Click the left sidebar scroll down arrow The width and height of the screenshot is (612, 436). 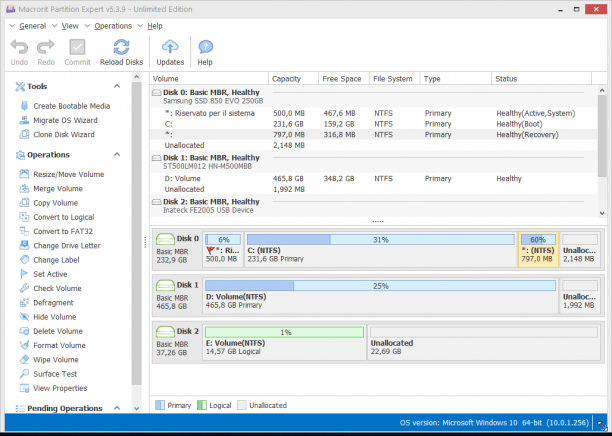click(x=136, y=409)
